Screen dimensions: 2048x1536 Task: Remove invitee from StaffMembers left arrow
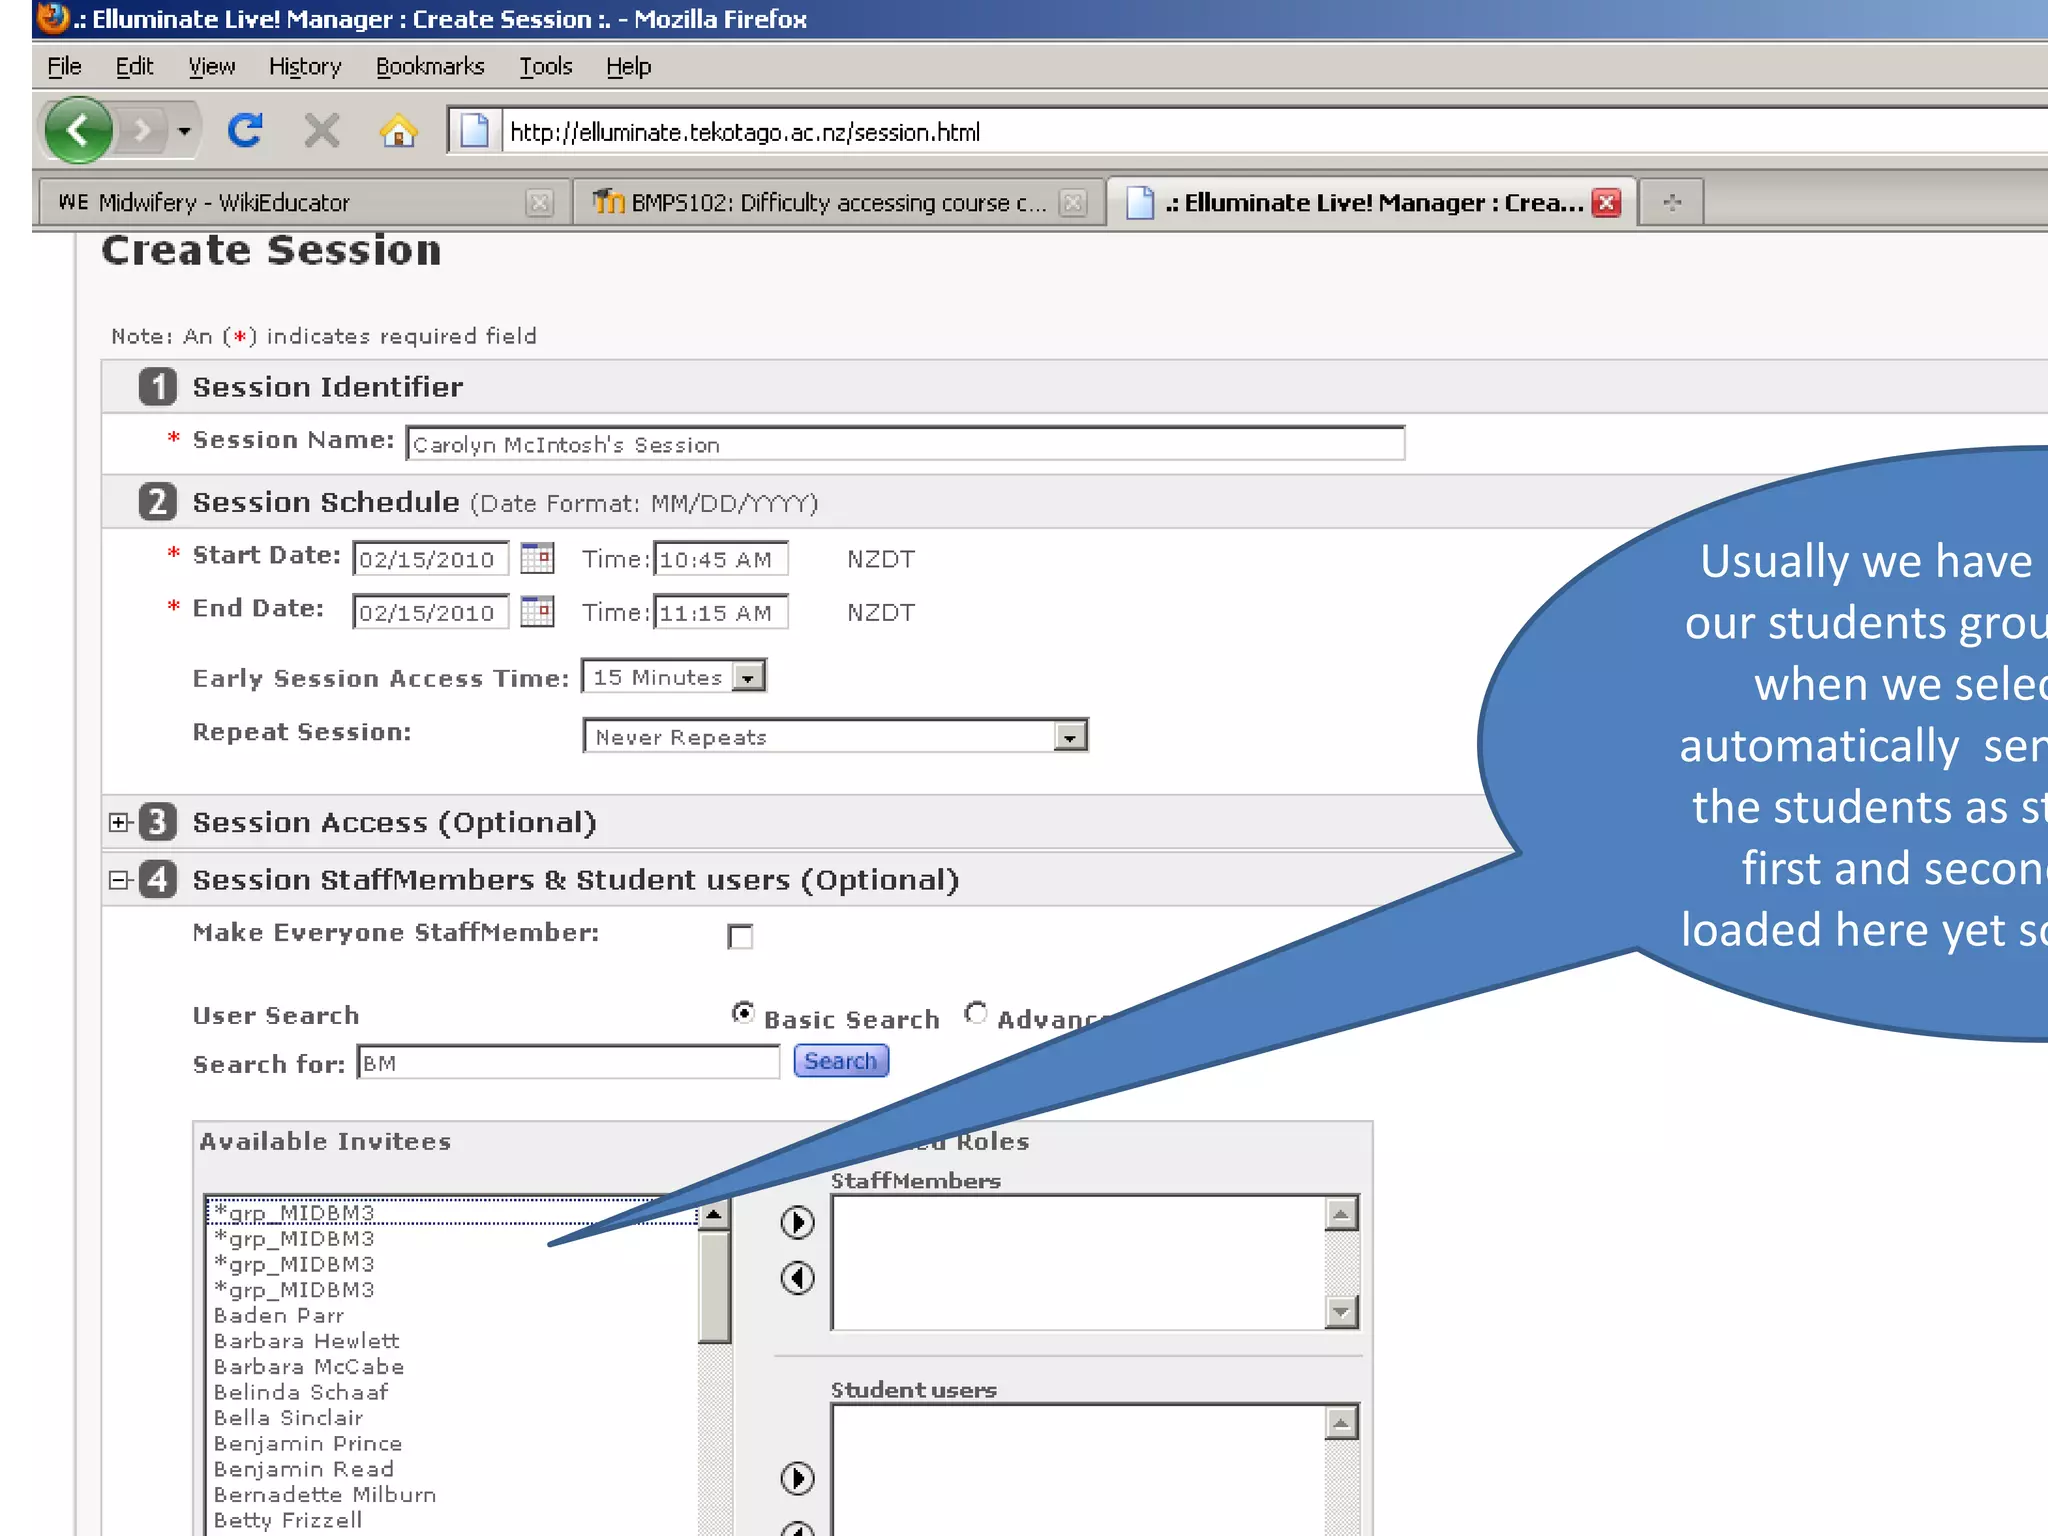[797, 1277]
